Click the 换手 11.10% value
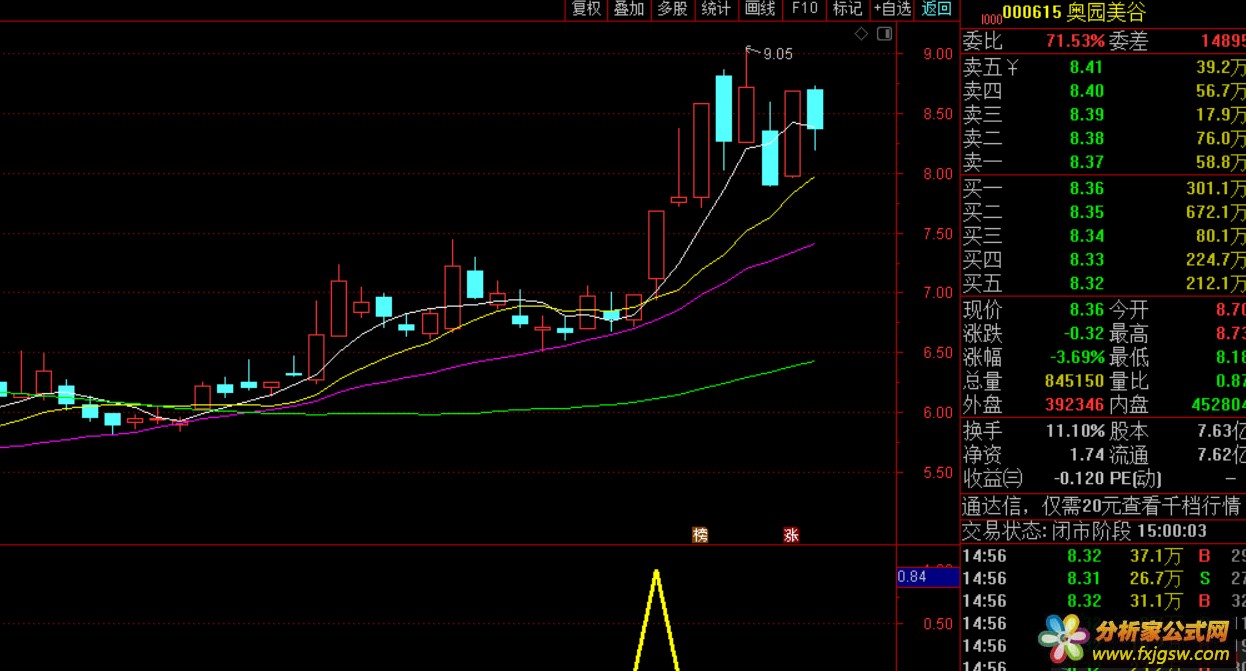Viewport: 1246px width, 671px height. (1077, 431)
